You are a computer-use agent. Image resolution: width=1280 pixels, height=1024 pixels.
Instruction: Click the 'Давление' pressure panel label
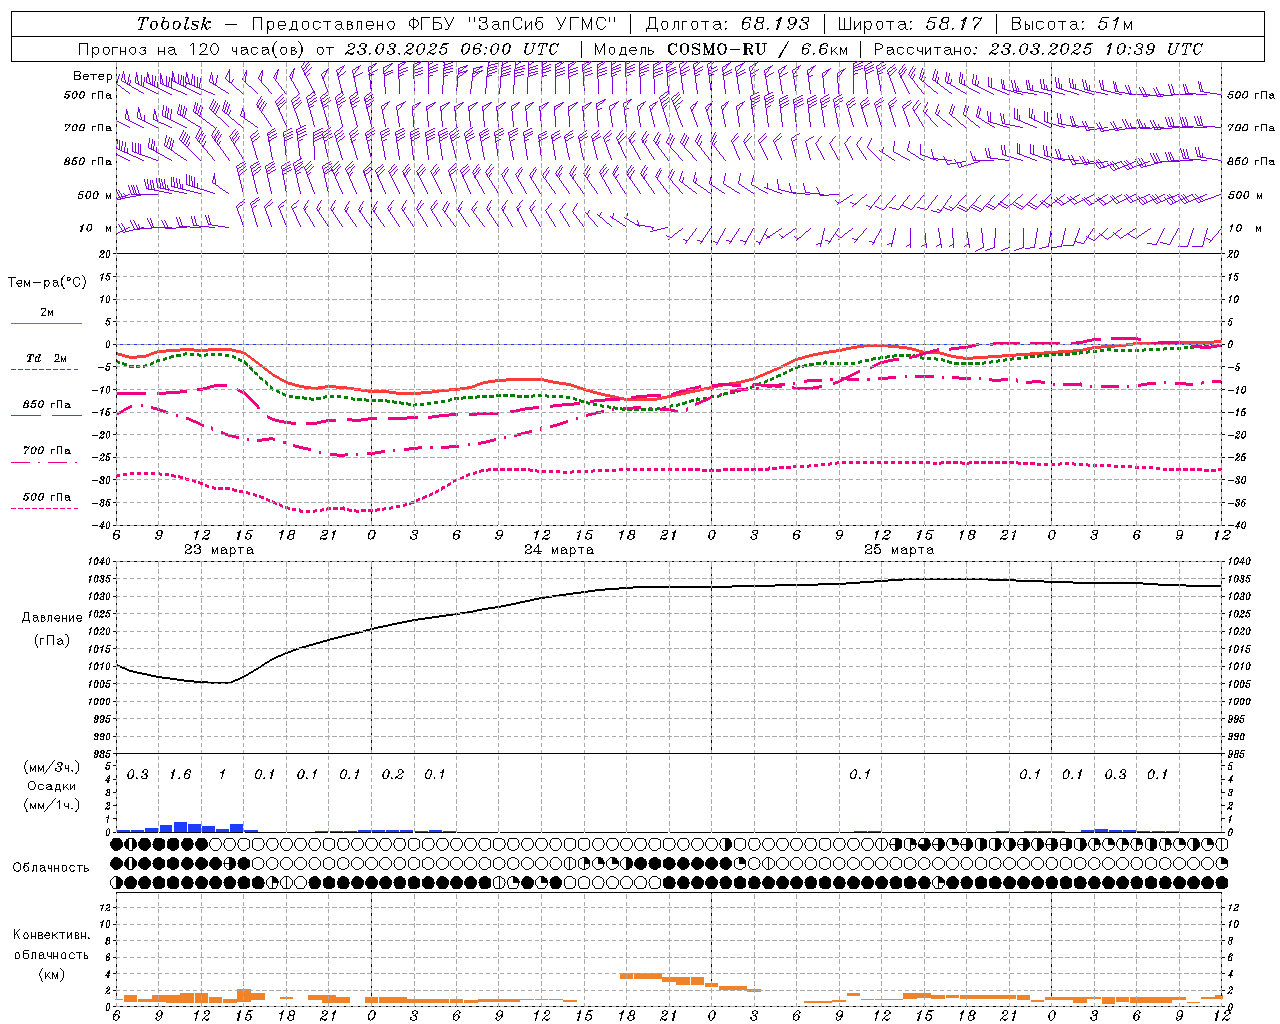pyautogui.click(x=52, y=618)
